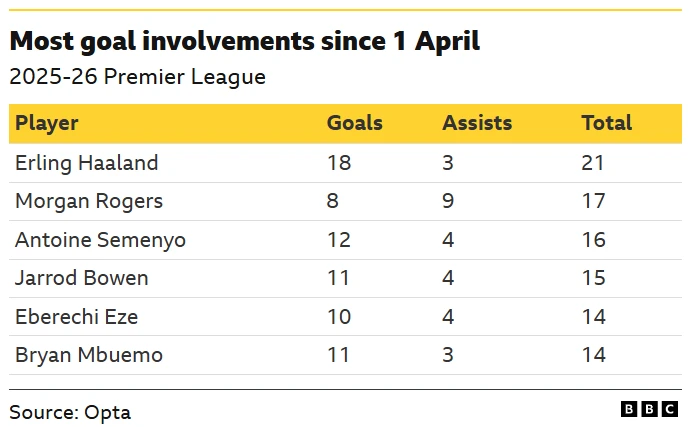The image size is (691, 427).
Task: Click Morgan Rogers' assists value 9
Action: pos(448,201)
